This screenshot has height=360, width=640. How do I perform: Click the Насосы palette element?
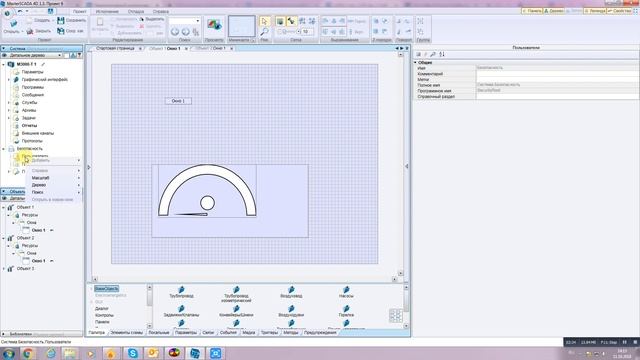click(x=346, y=292)
